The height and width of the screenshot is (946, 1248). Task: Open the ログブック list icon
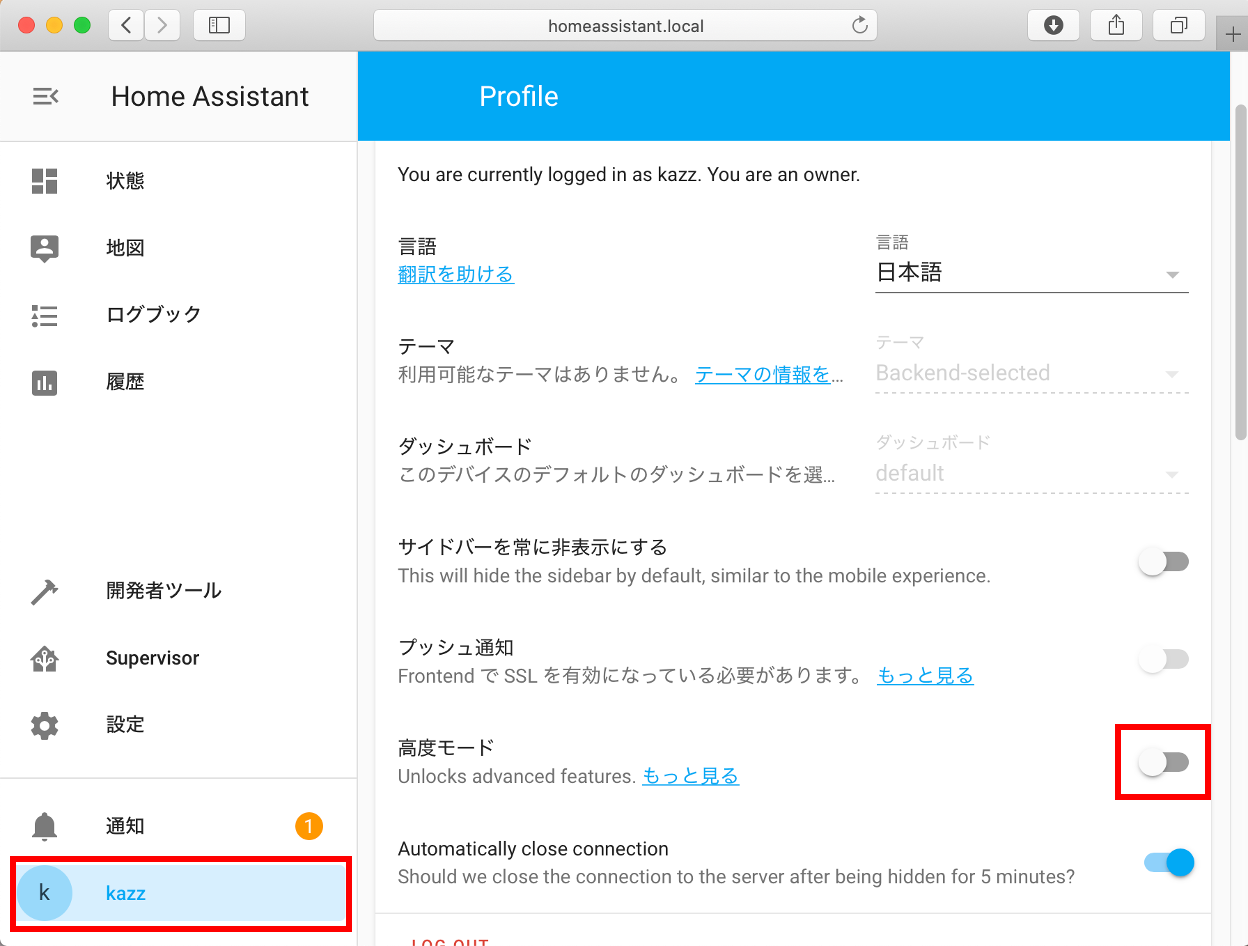pyautogui.click(x=45, y=315)
